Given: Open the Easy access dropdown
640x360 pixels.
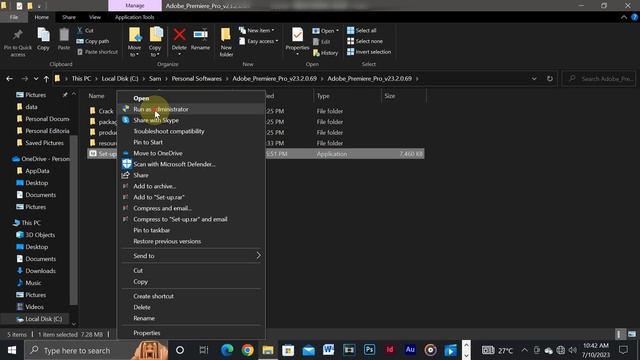Looking at the screenshot, I should point(258,41).
